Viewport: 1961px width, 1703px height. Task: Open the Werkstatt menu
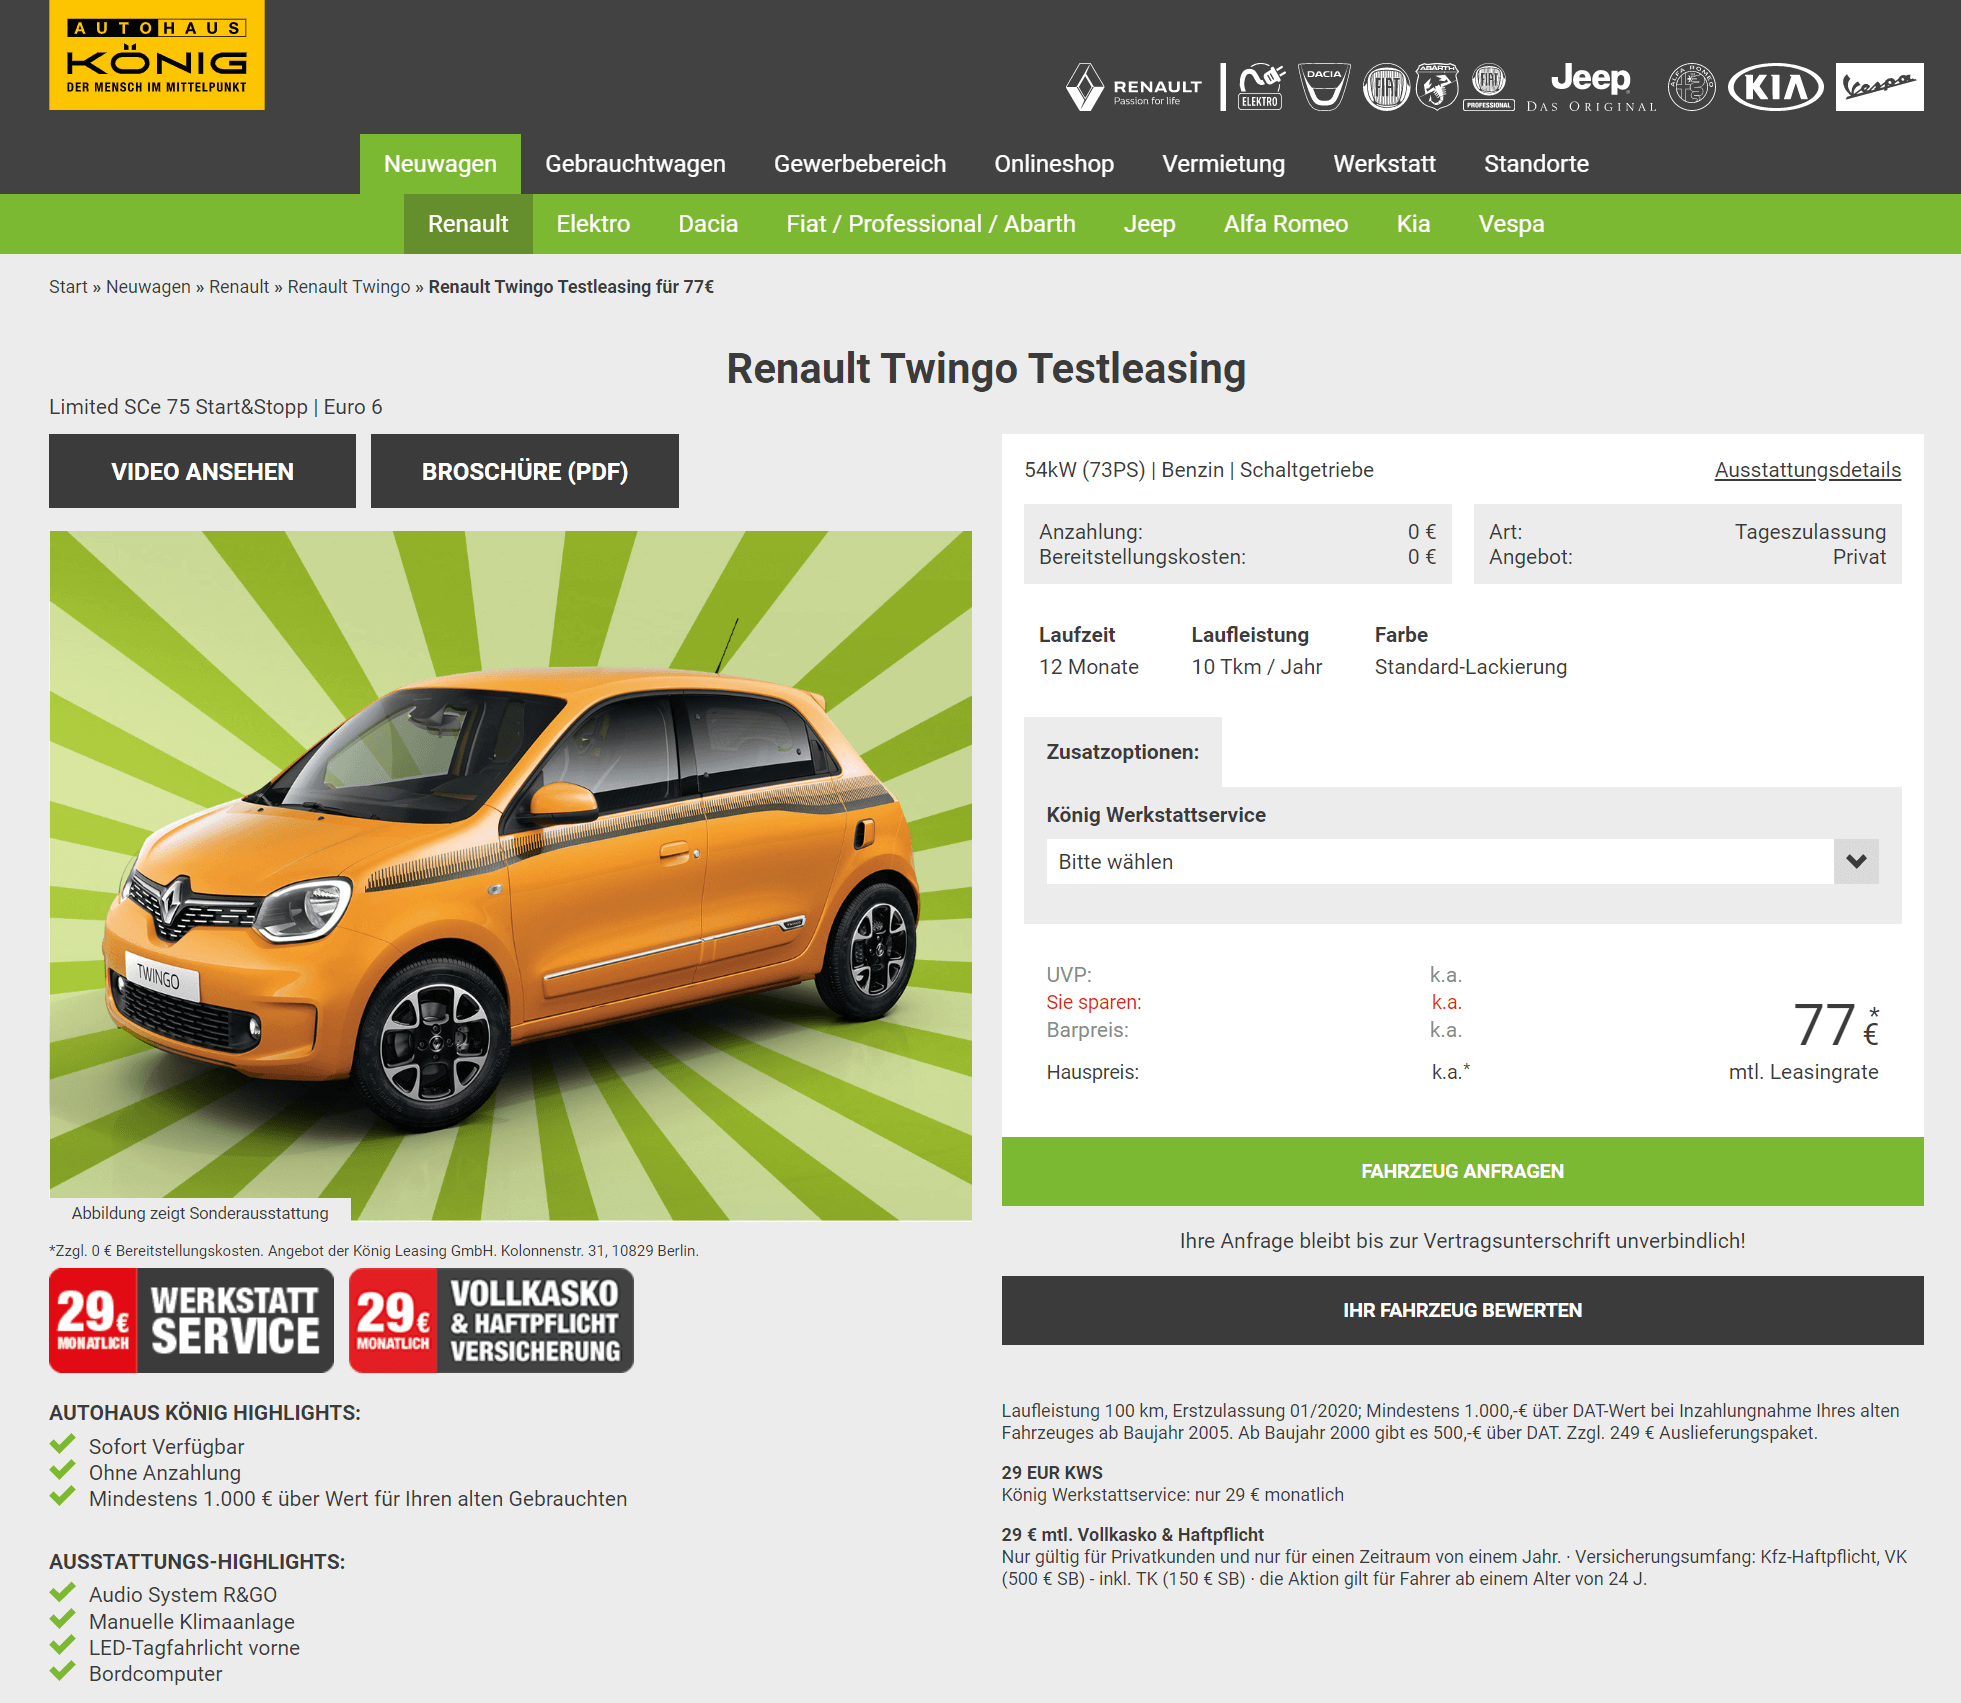1384,163
